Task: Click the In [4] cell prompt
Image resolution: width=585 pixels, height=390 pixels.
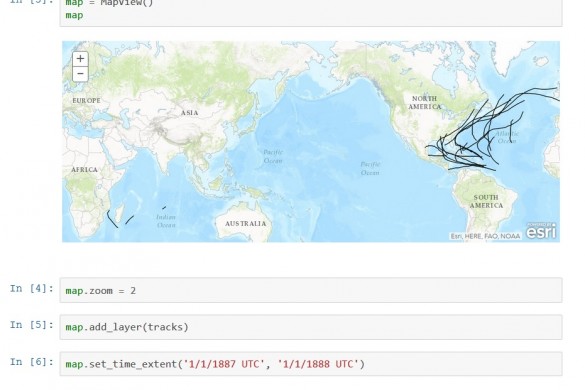Action: [x=32, y=288]
